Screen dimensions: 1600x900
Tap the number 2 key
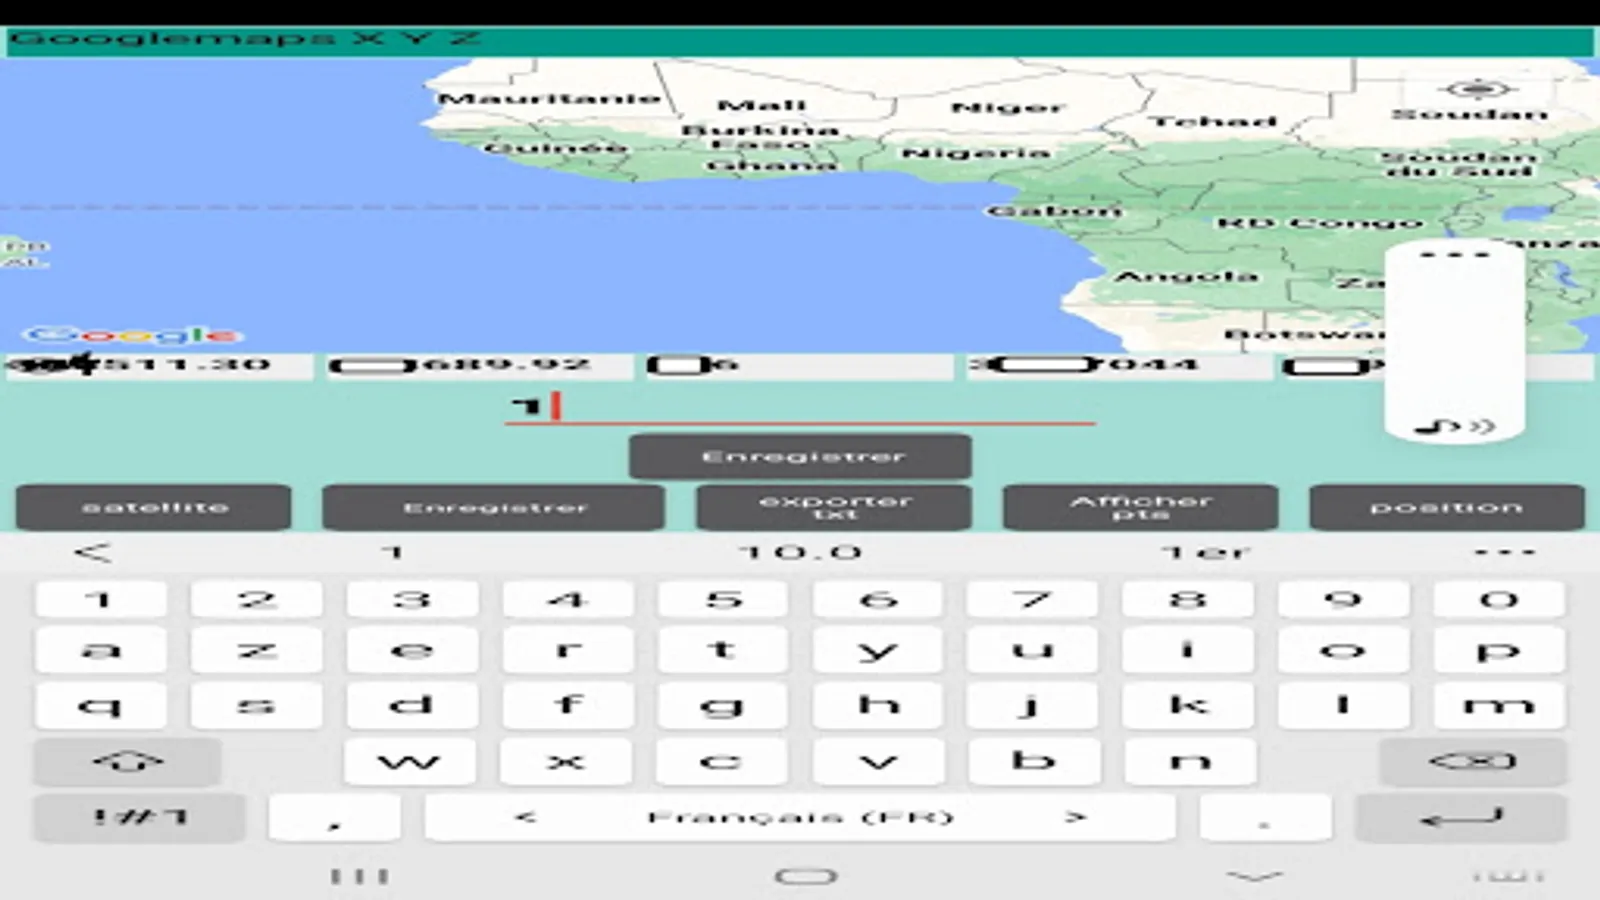(256, 600)
